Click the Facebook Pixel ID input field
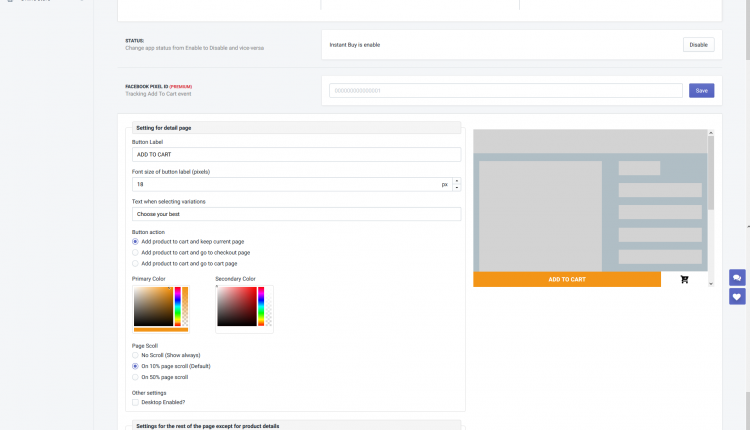Image resolution: width=750 pixels, height=430 pixels. 506,90
